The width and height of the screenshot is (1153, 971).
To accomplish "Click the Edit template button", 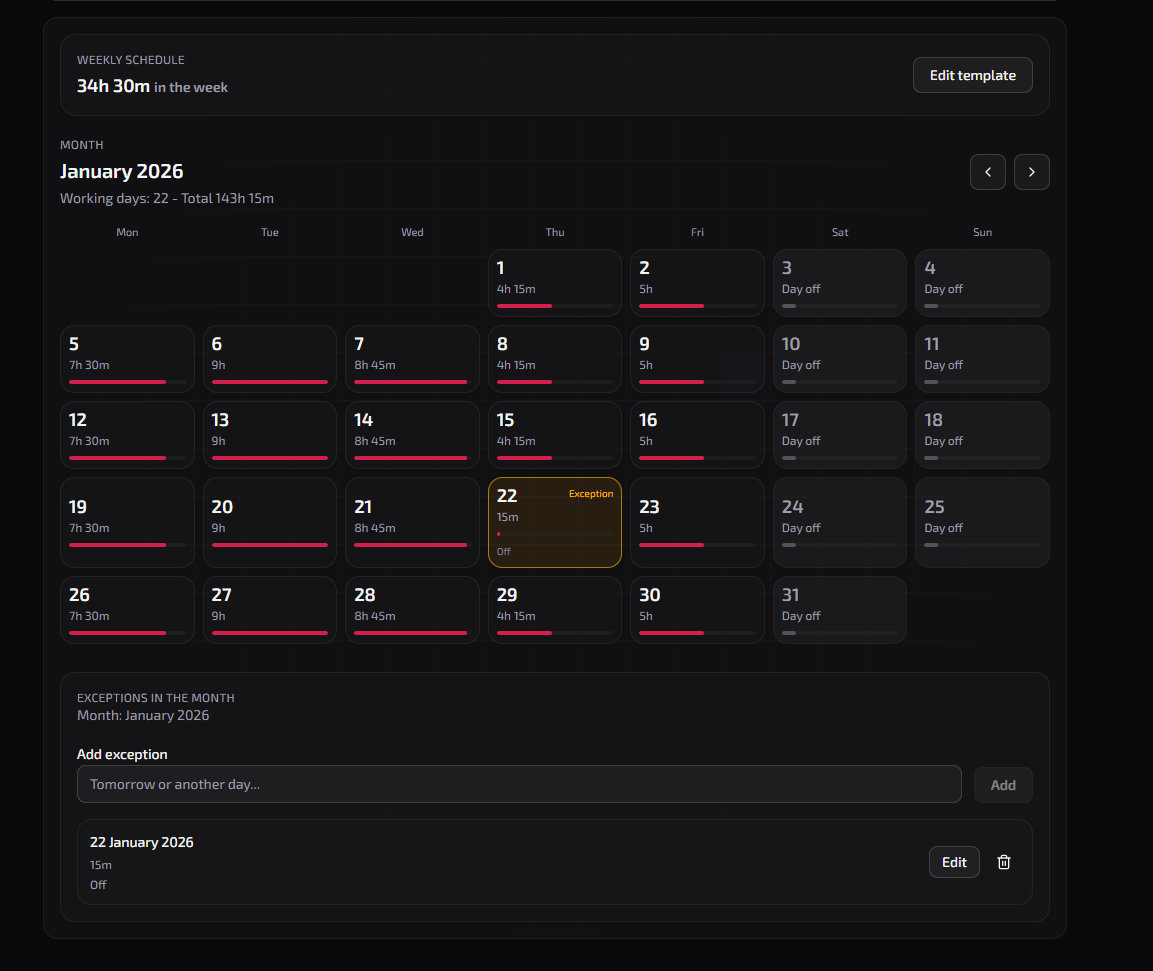I will point(972,75).
